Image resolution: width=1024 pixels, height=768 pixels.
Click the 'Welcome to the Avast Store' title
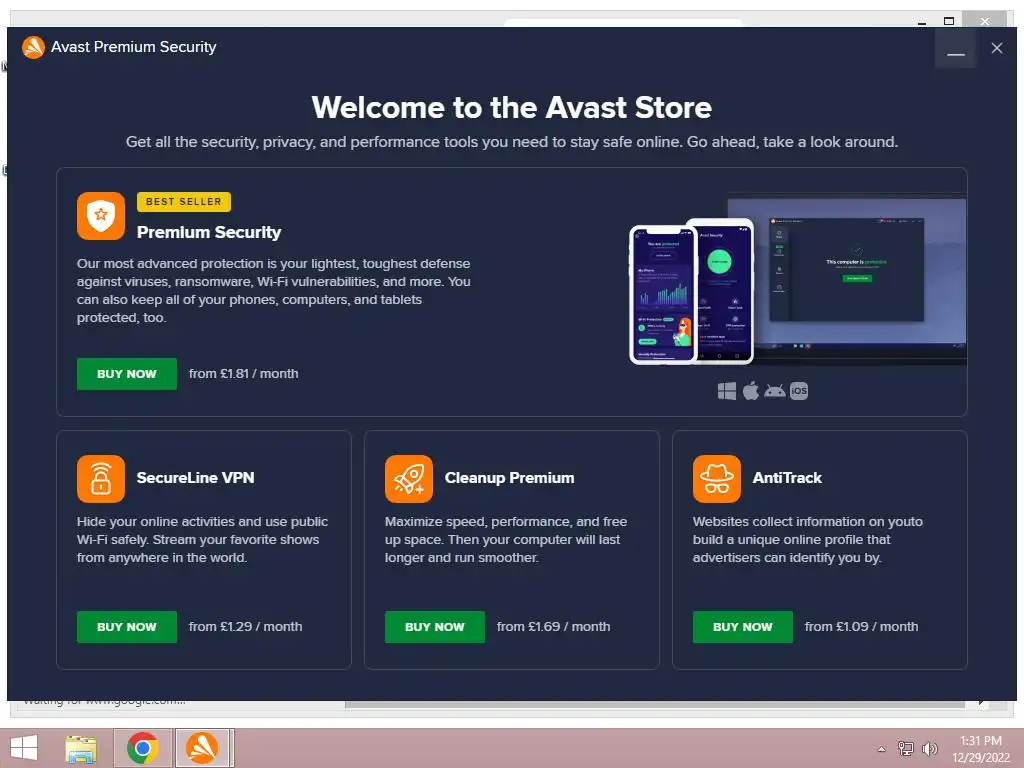pos(511,108)
